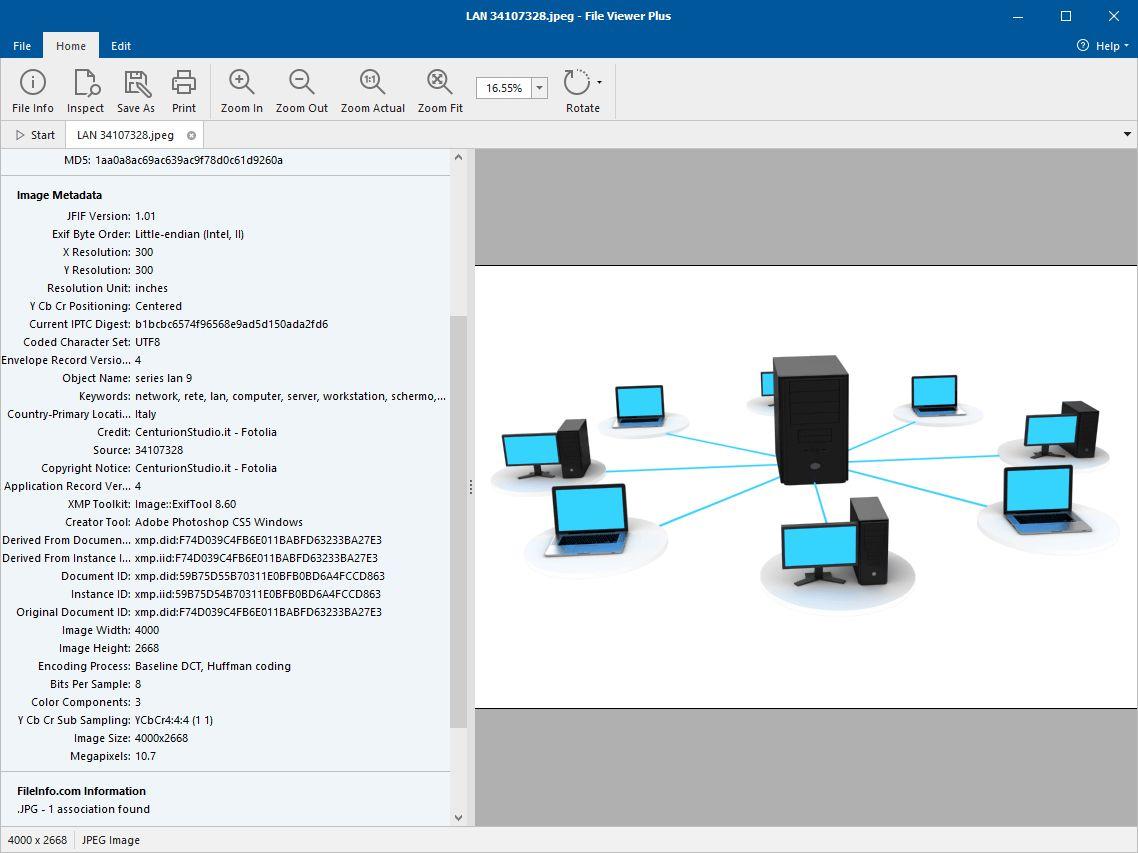
Task: Select the Little-endian (Intel, II) value
Action: click(189, 234)
